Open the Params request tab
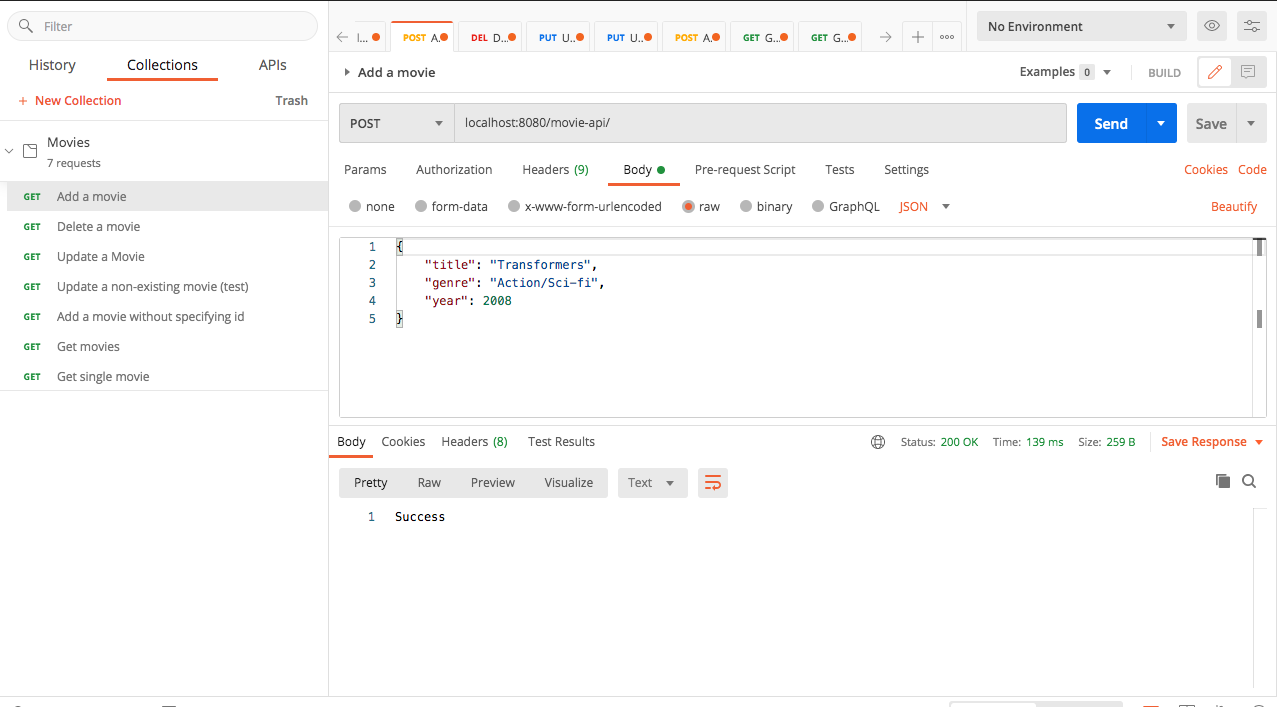The height and width of the screenshot is (707, 1277). coord(365,170)
